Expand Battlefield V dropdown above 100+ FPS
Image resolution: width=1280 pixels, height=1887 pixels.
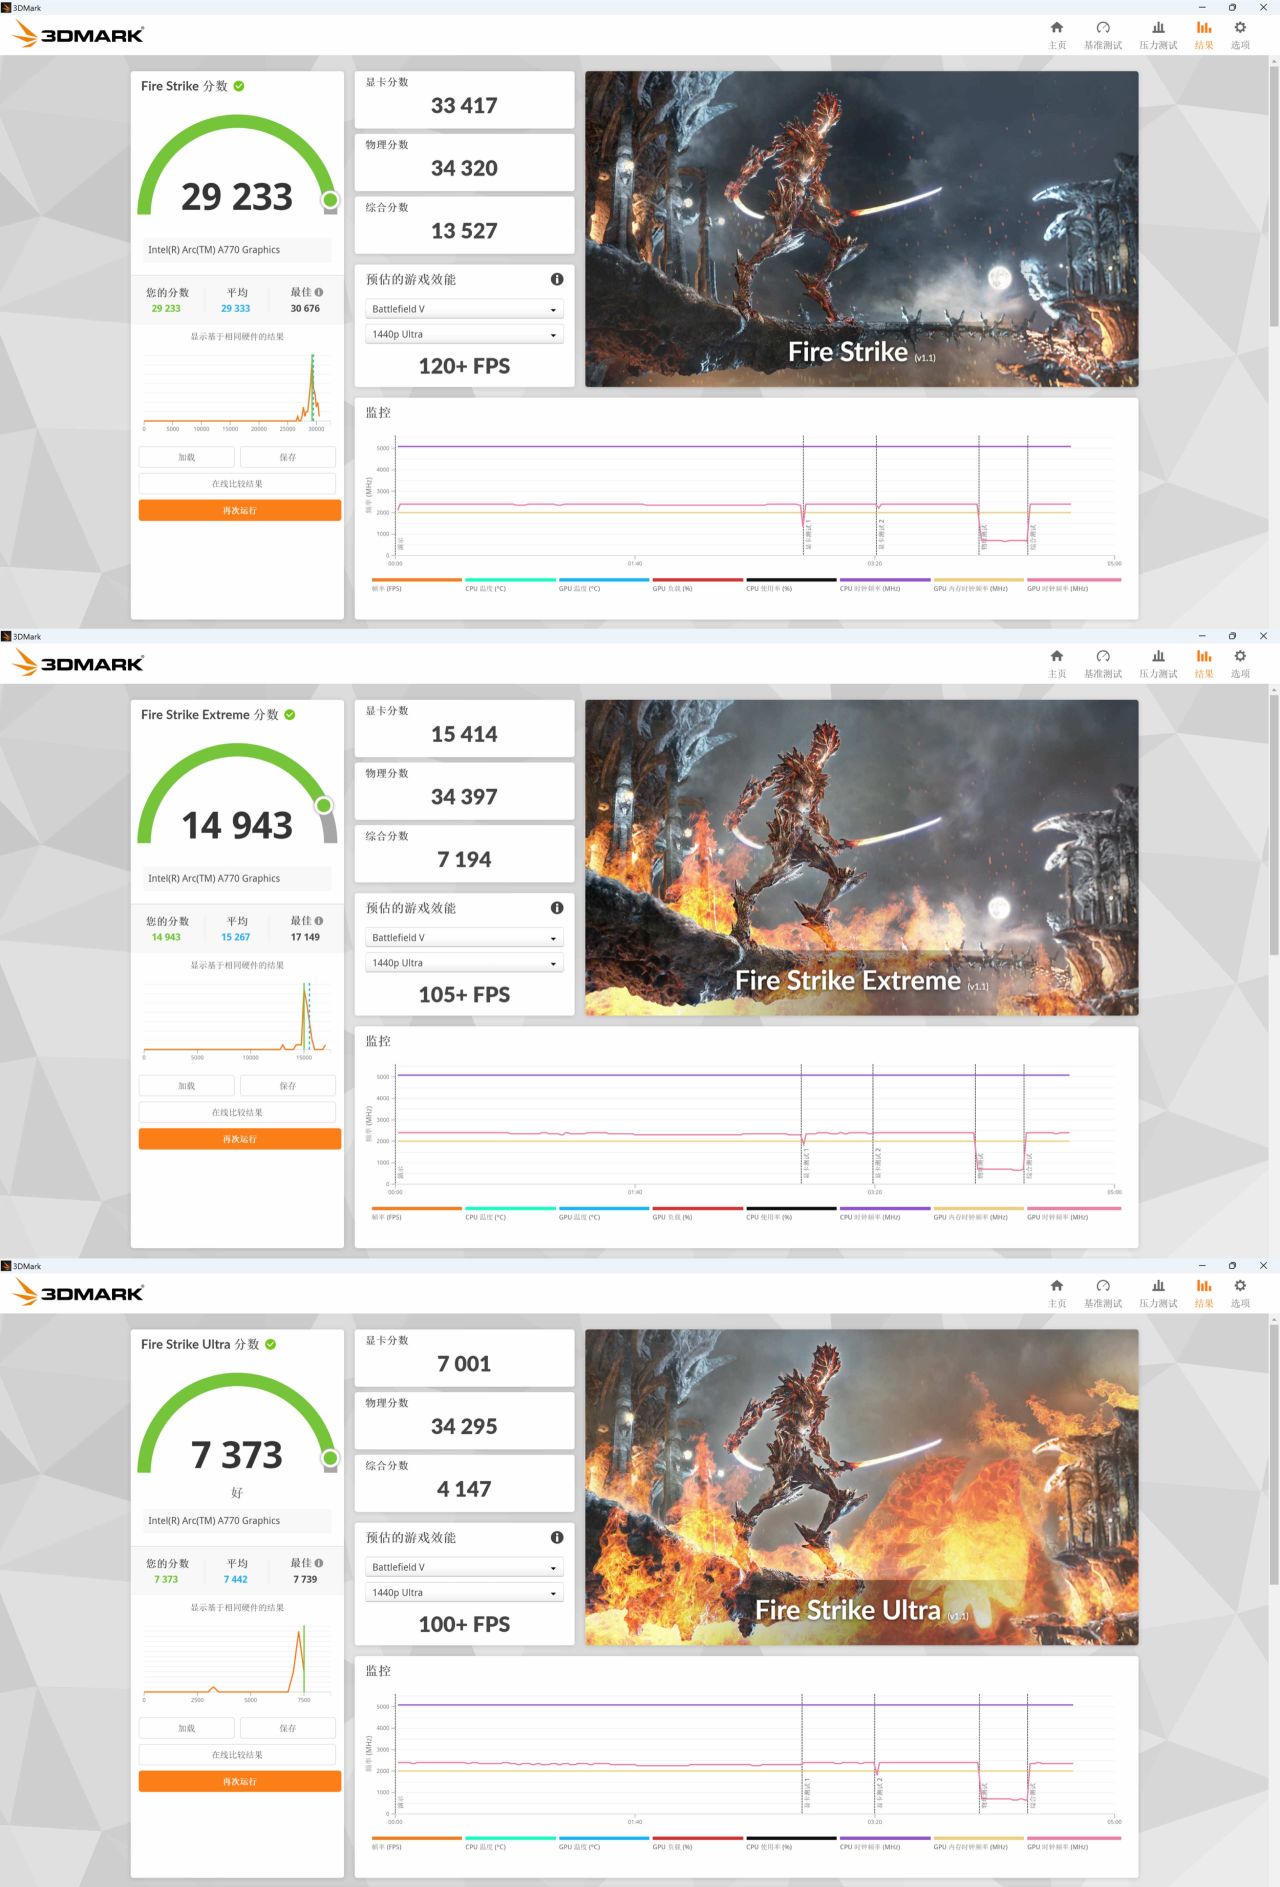click(x=464, y=1568)
